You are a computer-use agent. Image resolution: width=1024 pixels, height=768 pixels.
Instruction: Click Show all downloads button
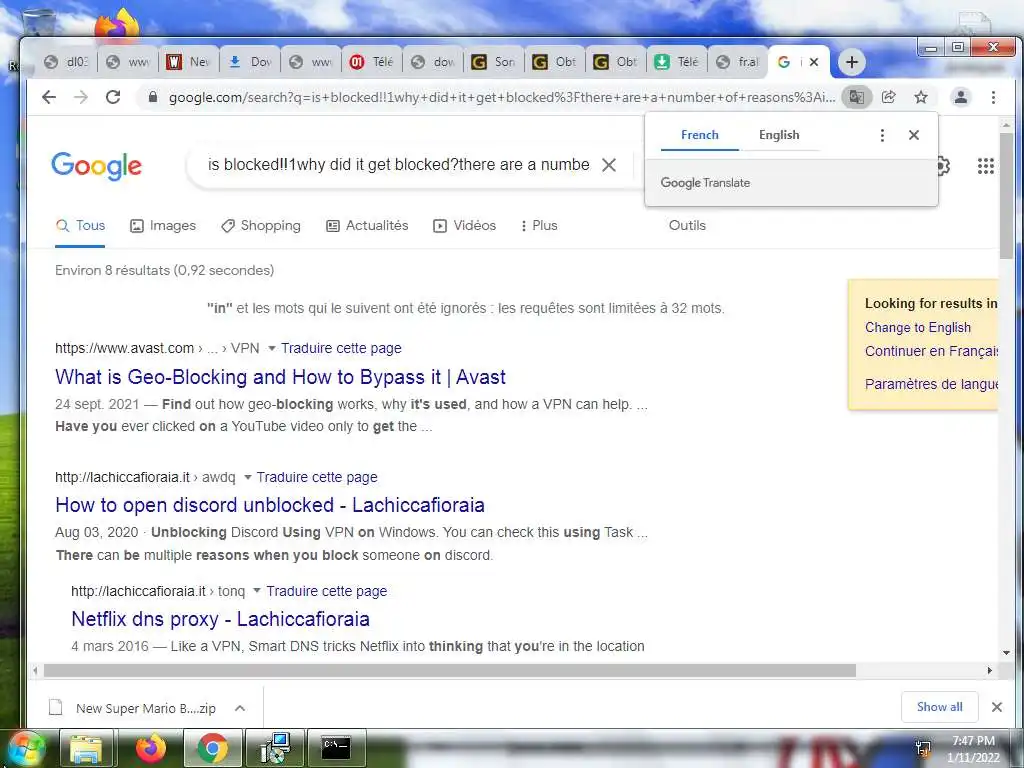(x=939, y=707)
